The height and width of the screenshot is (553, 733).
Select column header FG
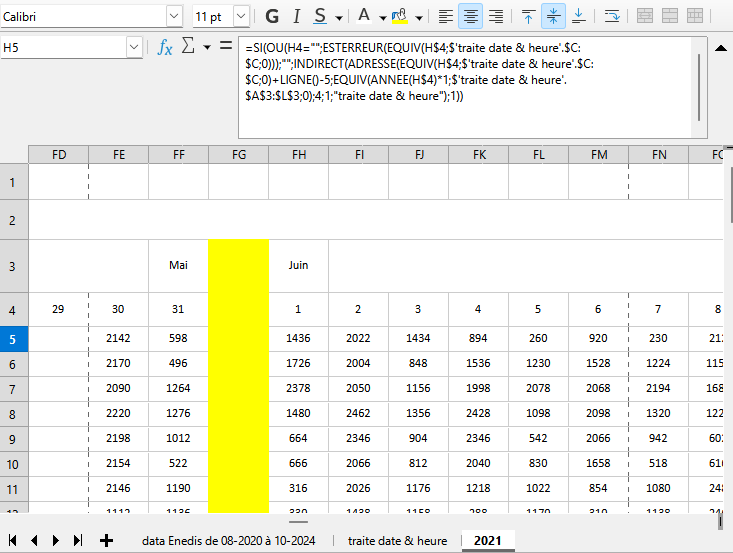(238, 155)
